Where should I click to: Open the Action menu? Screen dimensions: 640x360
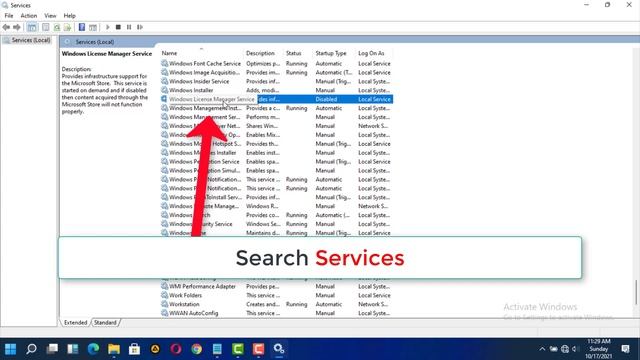click(x=29, y=16)
